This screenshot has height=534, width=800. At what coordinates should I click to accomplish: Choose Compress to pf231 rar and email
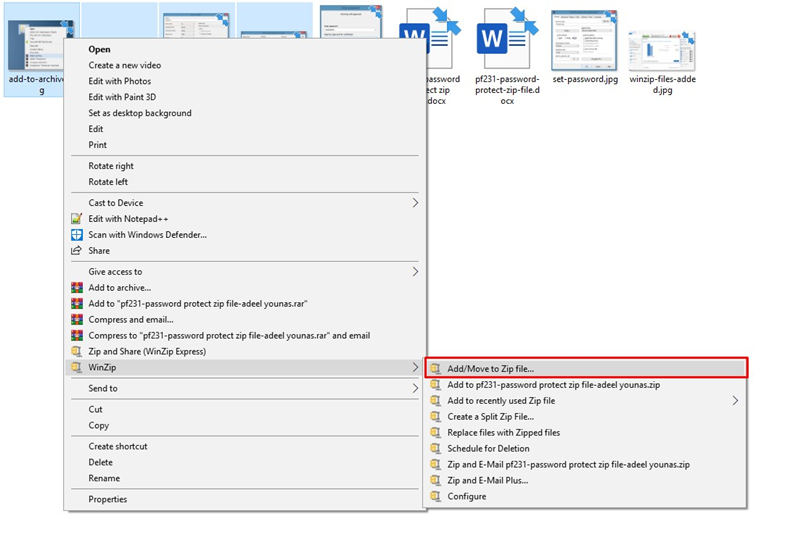click(229, 336)
